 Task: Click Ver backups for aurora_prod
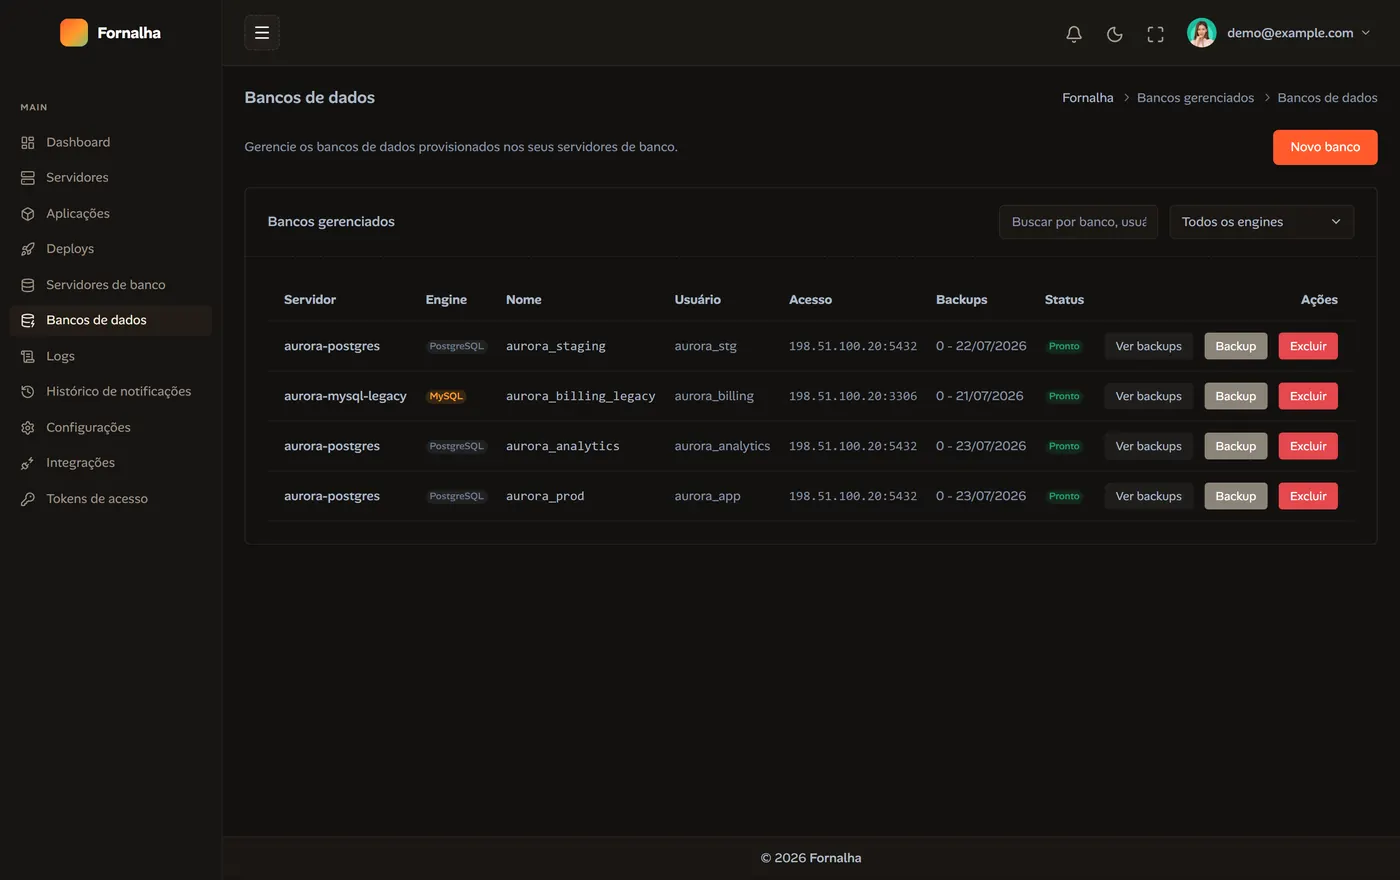click(1148, 496)
